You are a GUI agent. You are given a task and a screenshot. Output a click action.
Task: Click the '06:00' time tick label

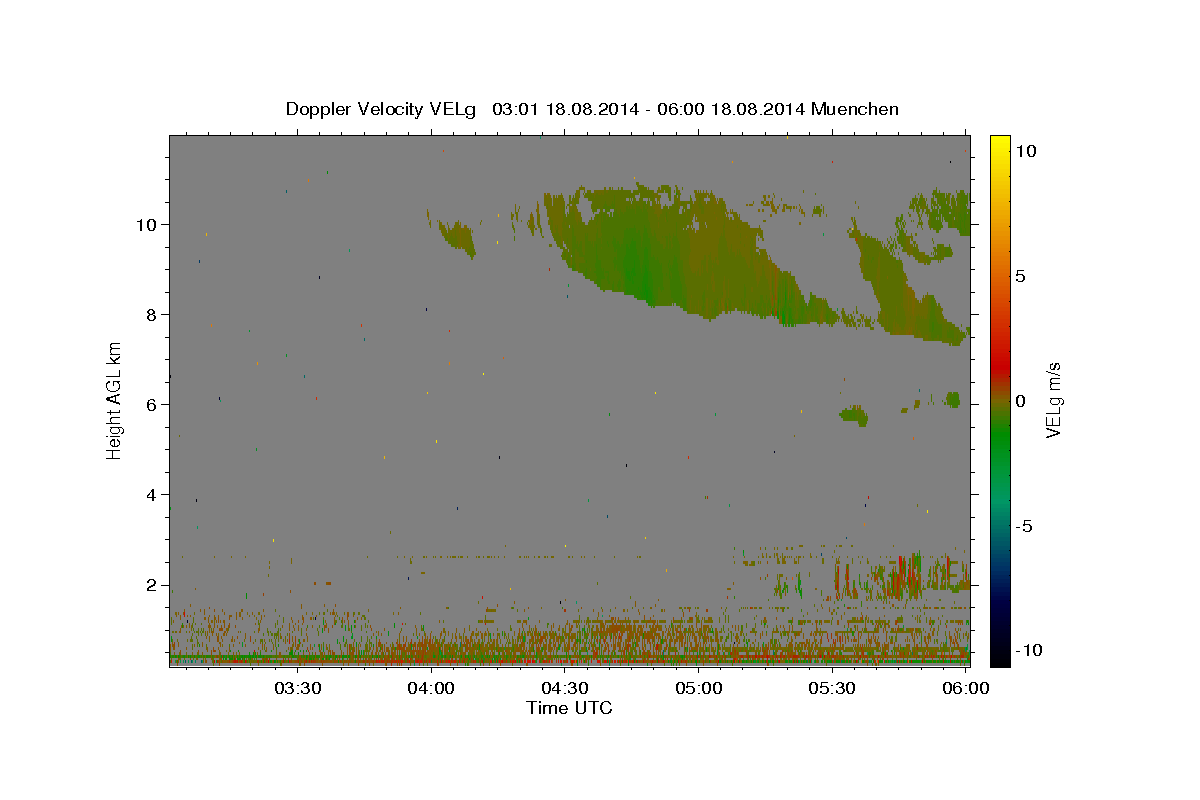click(965, 688)
